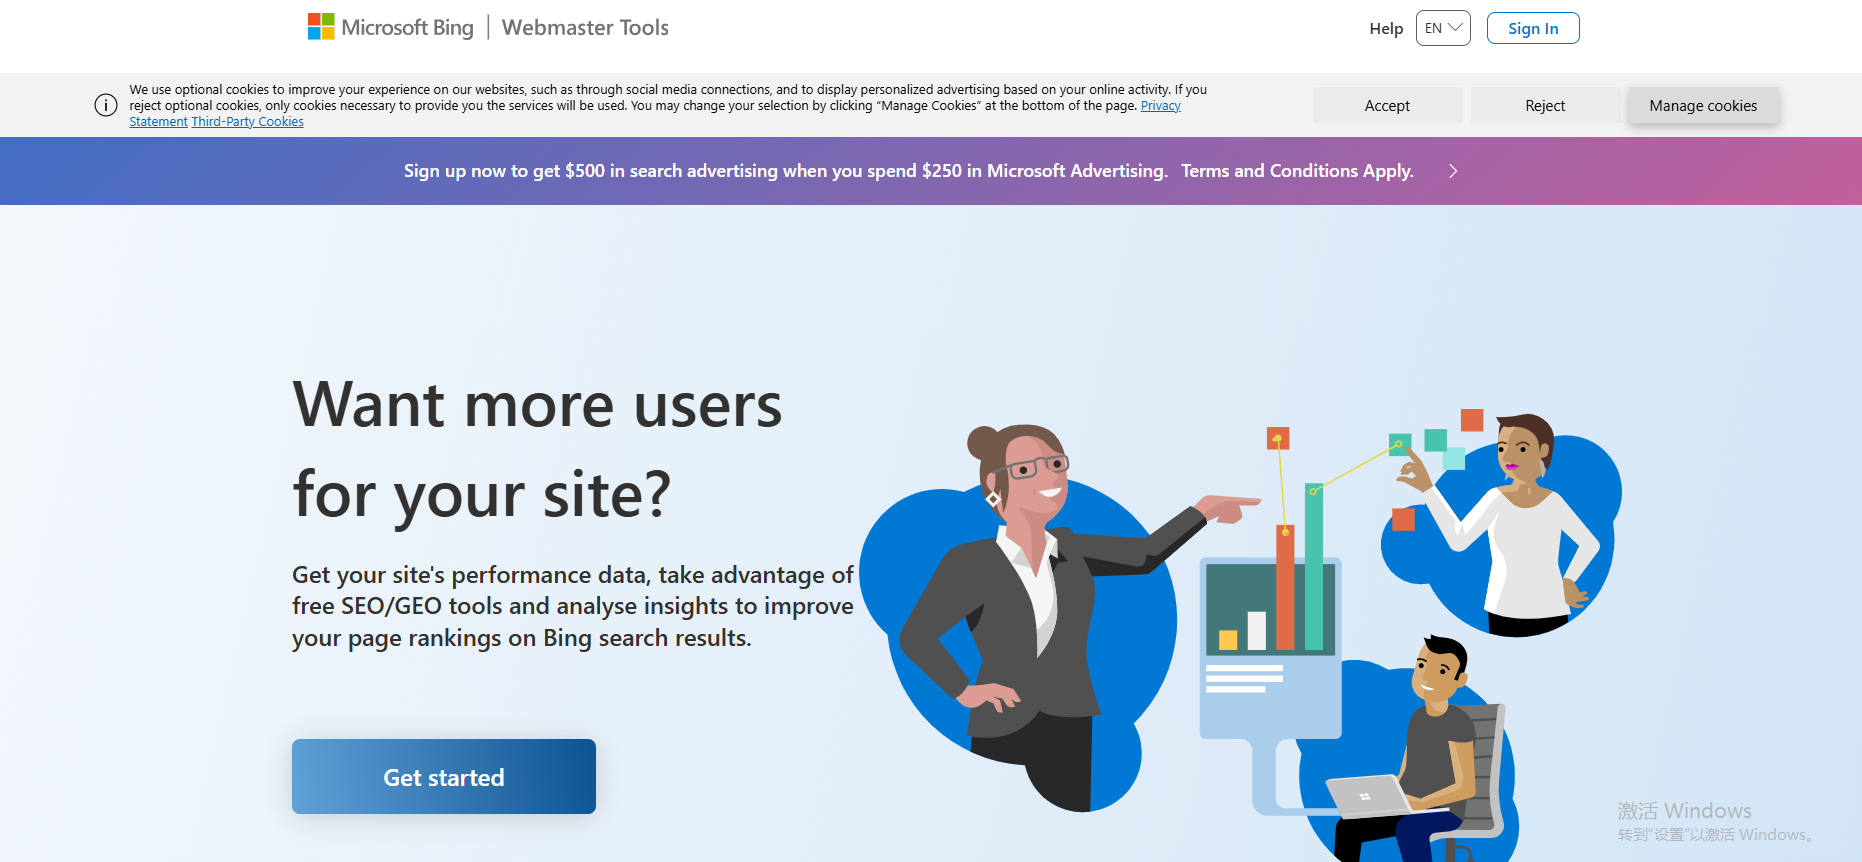This screenshot has height=862, width=1862.
Task: Click the "for your site?" headline line
Action: click(x=481, y=495)
